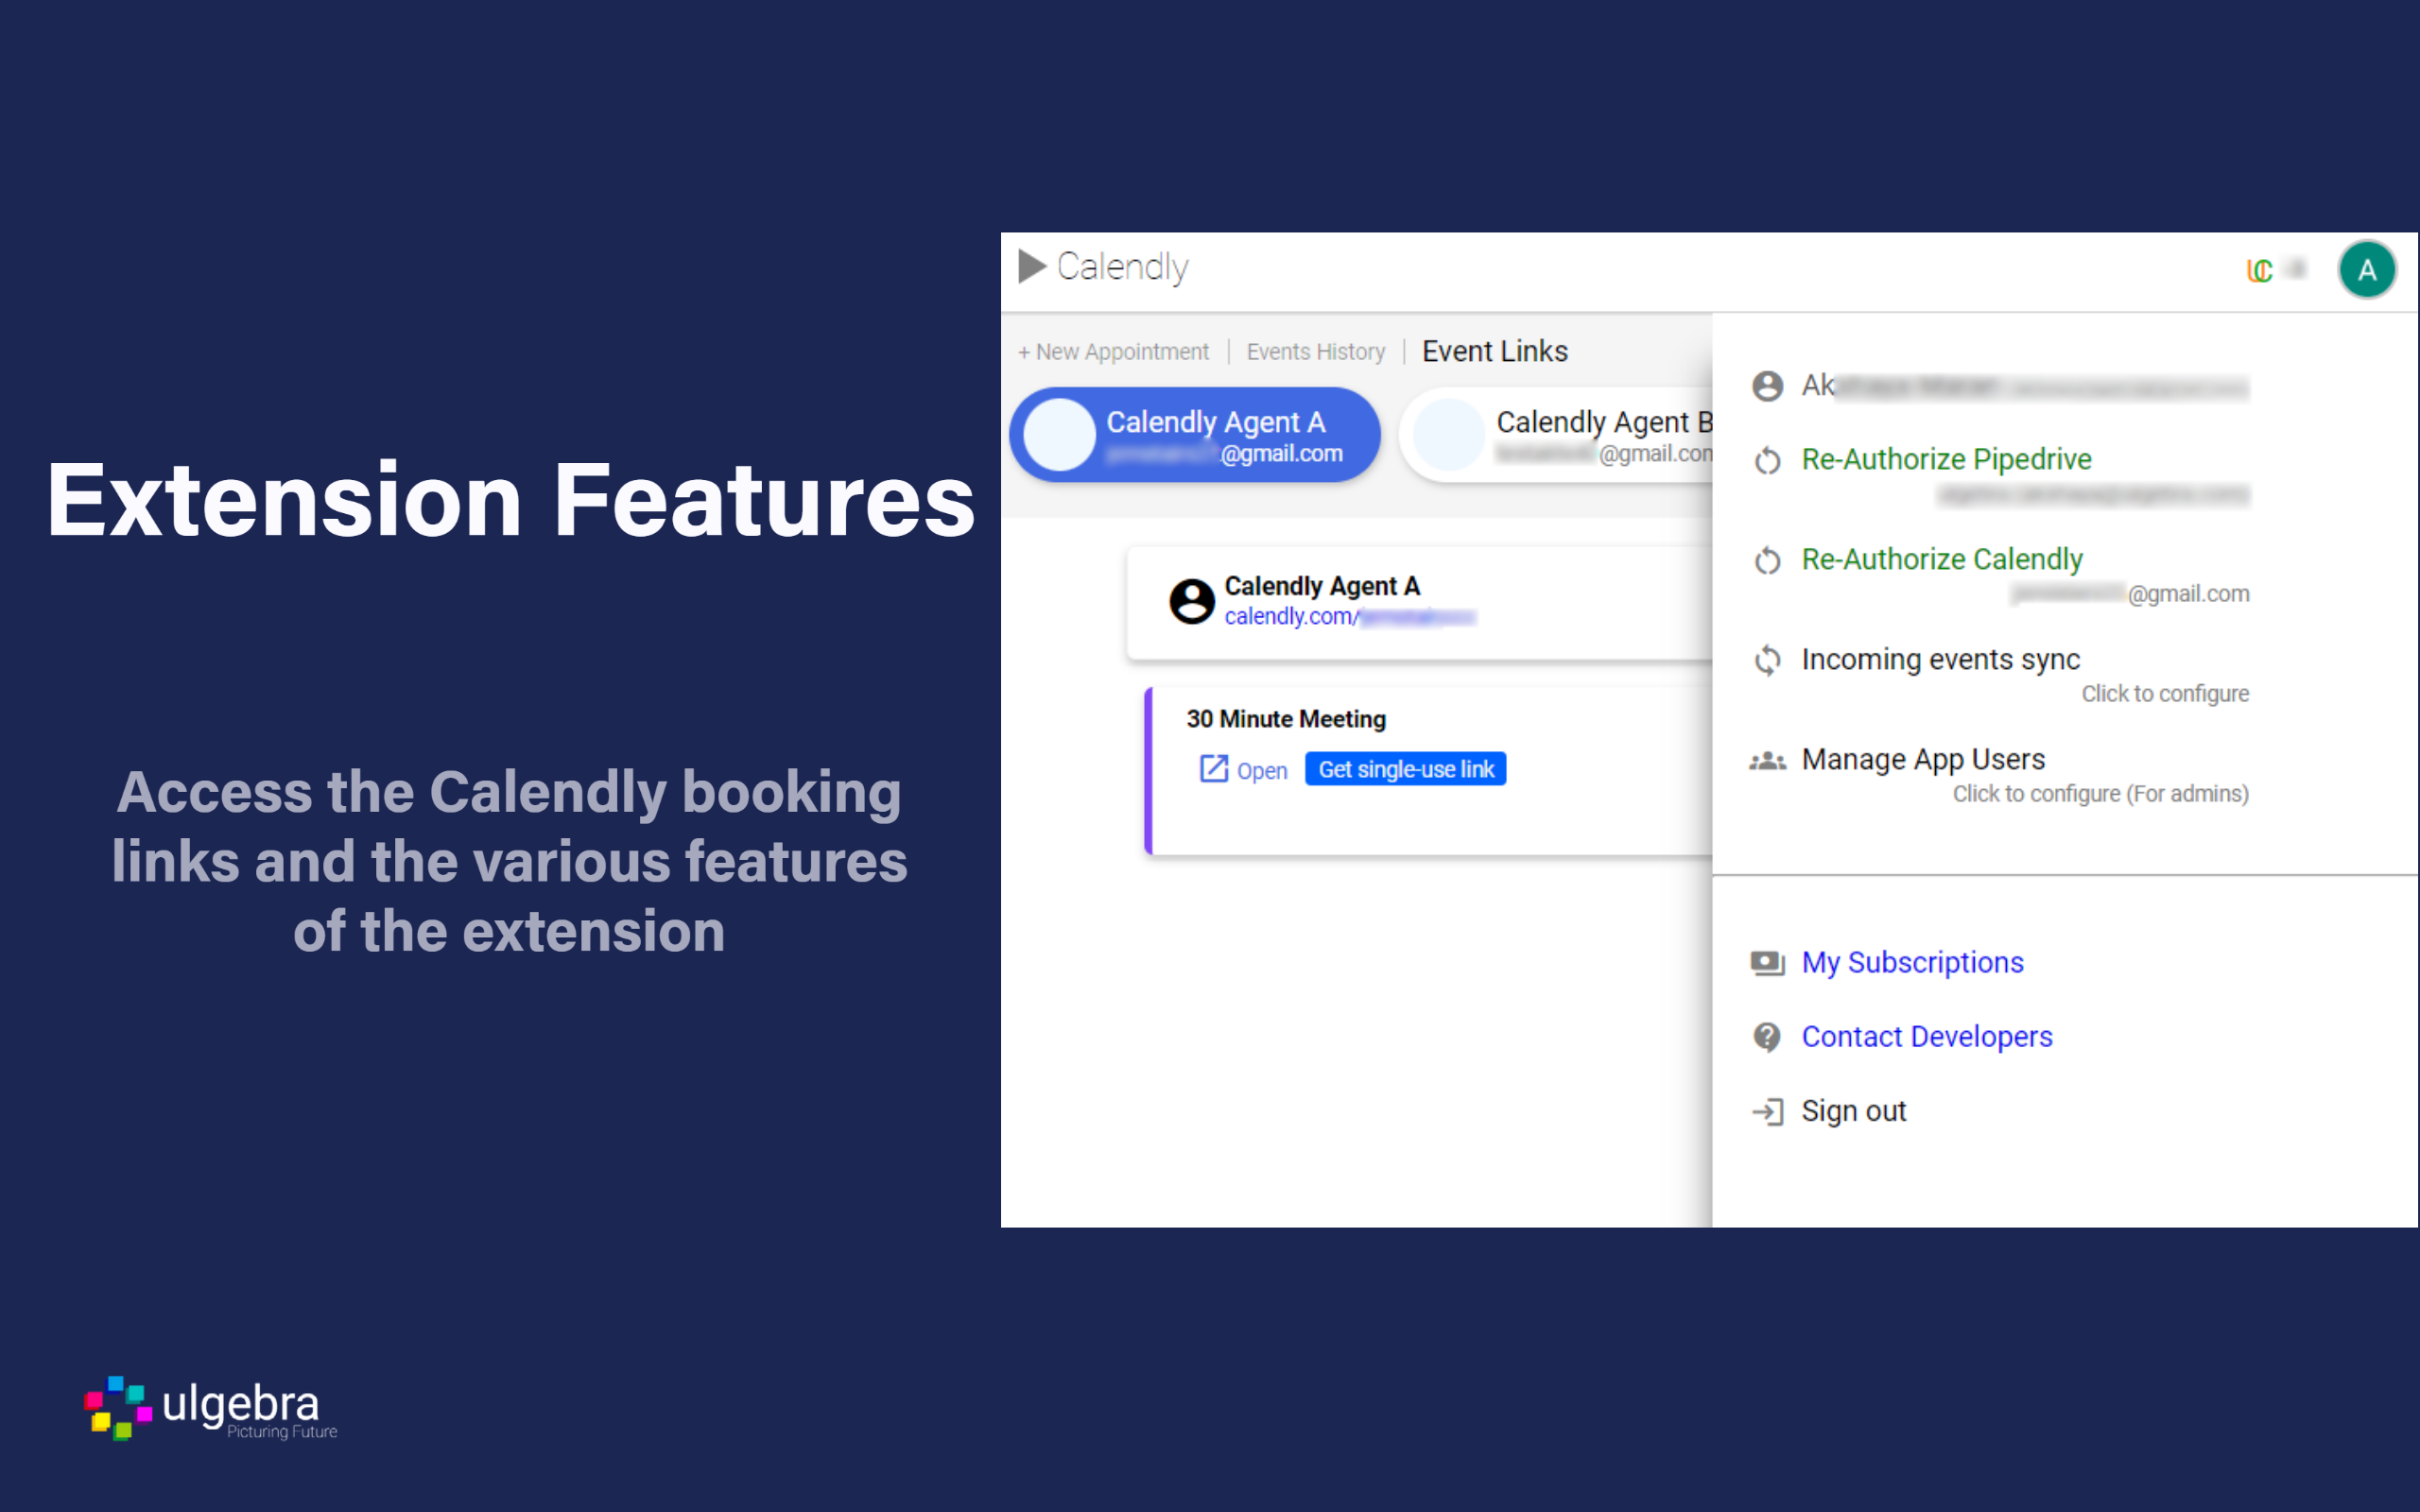The height and width of the screenshot is (1512, 2420).
Task: Click the My Subscriptions payment icon
Action: (1767, 963)
